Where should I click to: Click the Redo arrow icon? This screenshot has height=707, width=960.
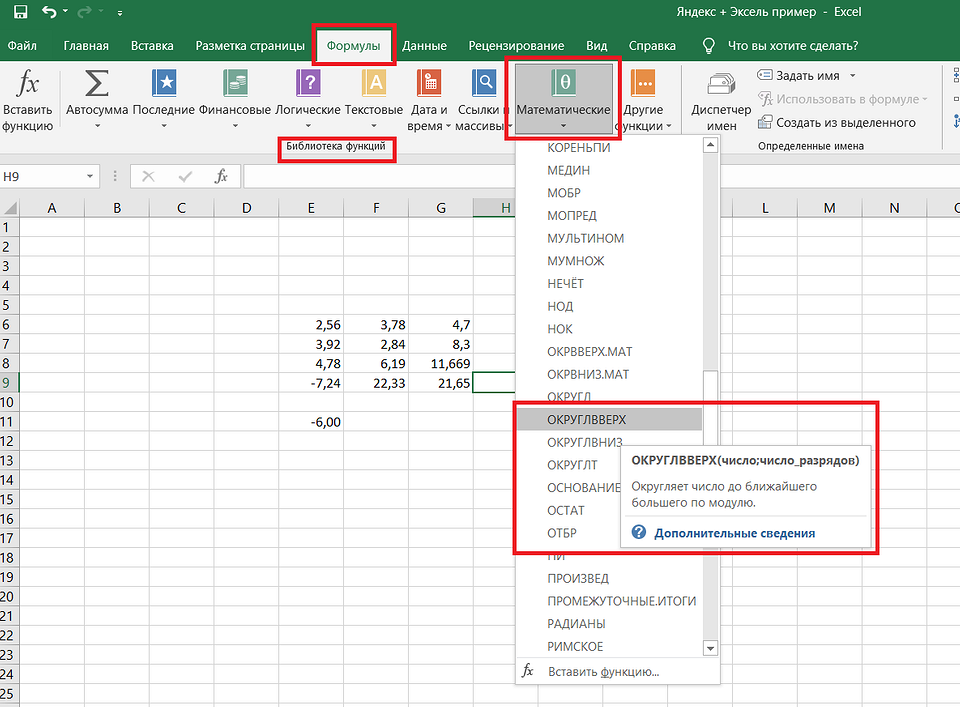pos(85,12)
